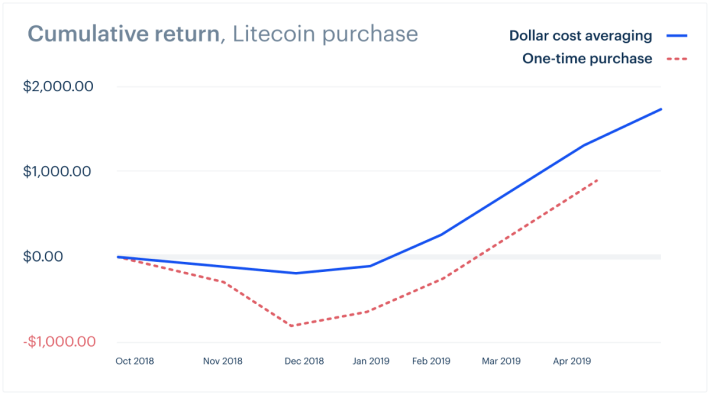Screen dimensions: 710x395
Task: Click the Jan 2019 x-axis label
Action: (371, 361)
